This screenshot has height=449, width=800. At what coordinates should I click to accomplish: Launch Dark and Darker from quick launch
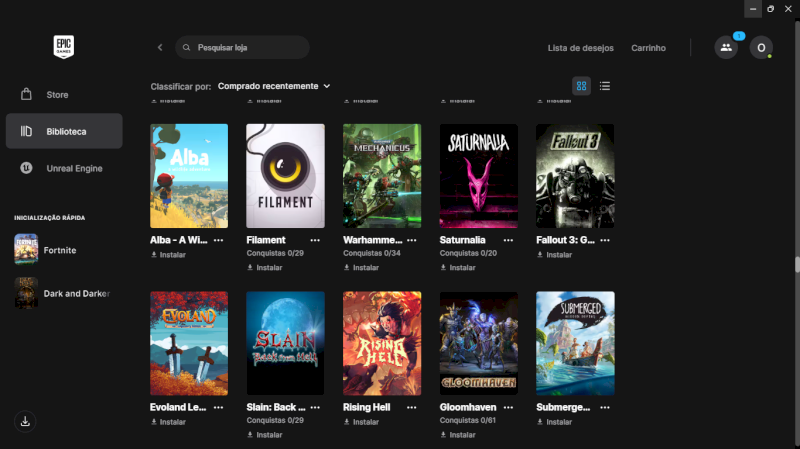[x=64, y=293]
